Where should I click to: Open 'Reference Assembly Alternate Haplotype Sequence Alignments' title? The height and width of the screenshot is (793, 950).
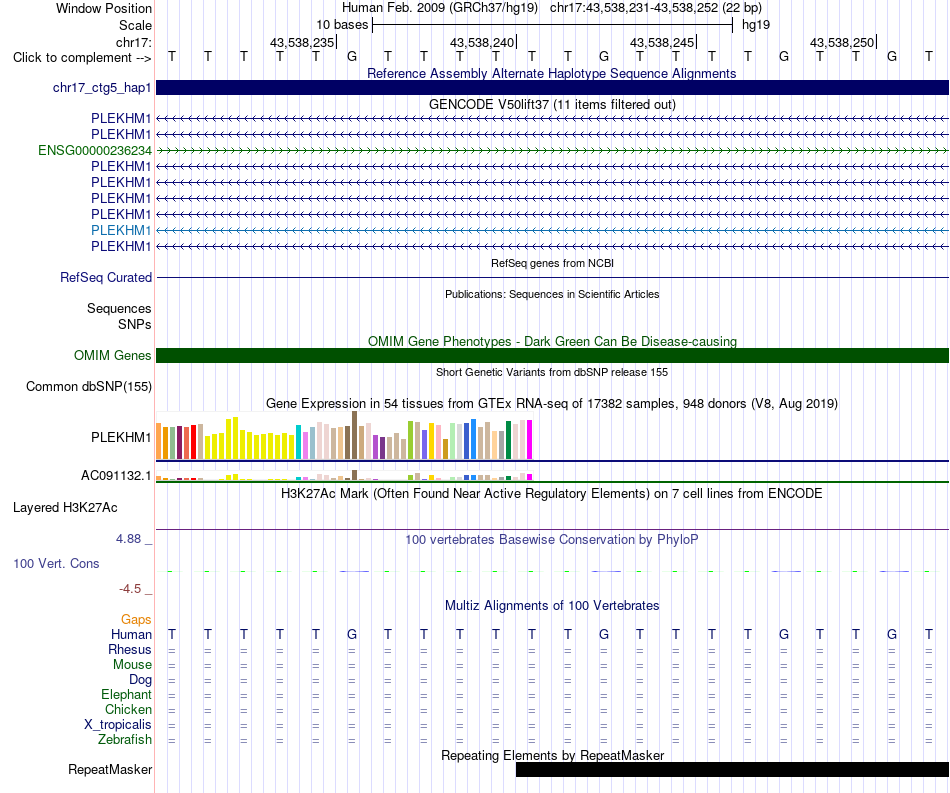(552, 73)
